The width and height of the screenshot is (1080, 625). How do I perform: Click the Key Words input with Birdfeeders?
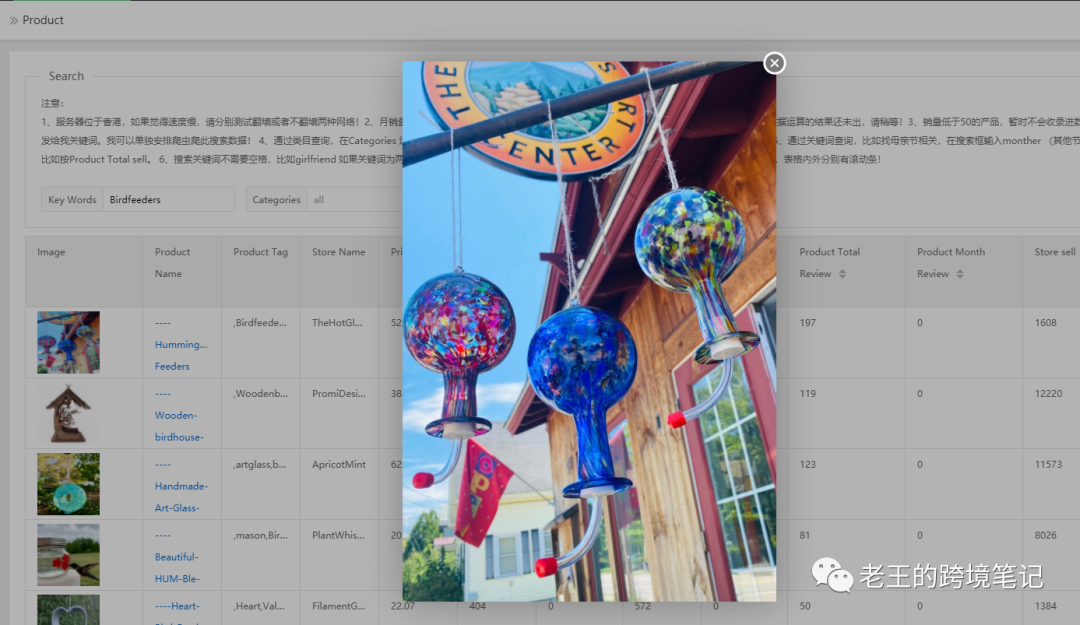click(169, 200)
